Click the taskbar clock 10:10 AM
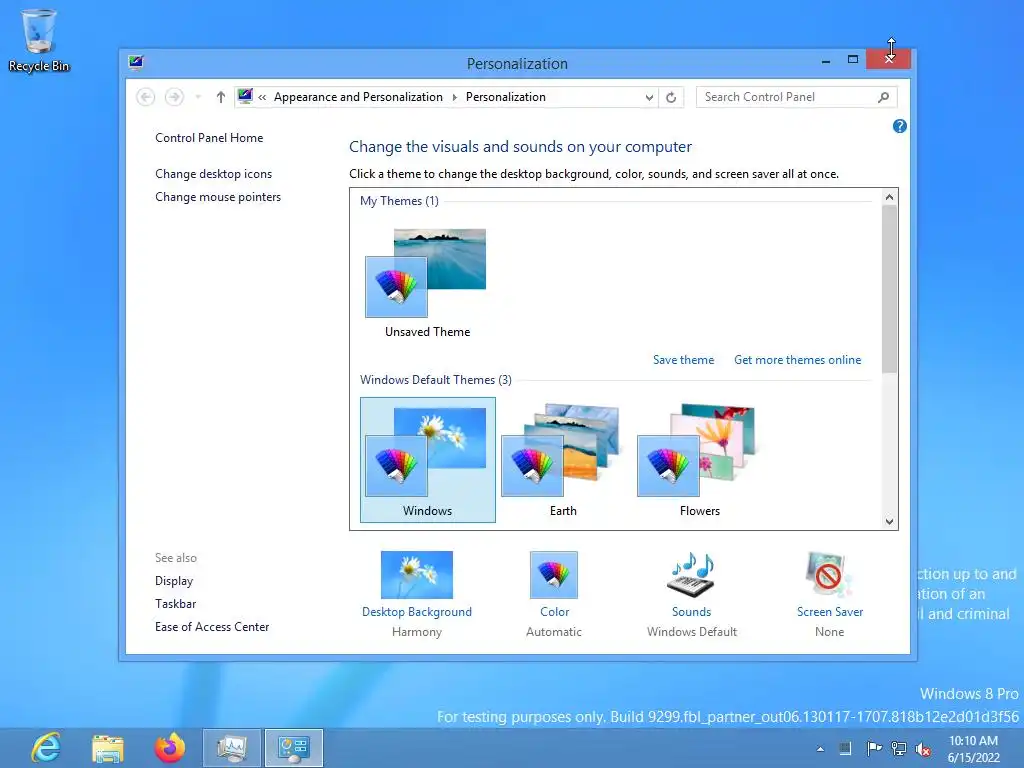Screen dimensions: 1024x768 [x=973, y=749]
